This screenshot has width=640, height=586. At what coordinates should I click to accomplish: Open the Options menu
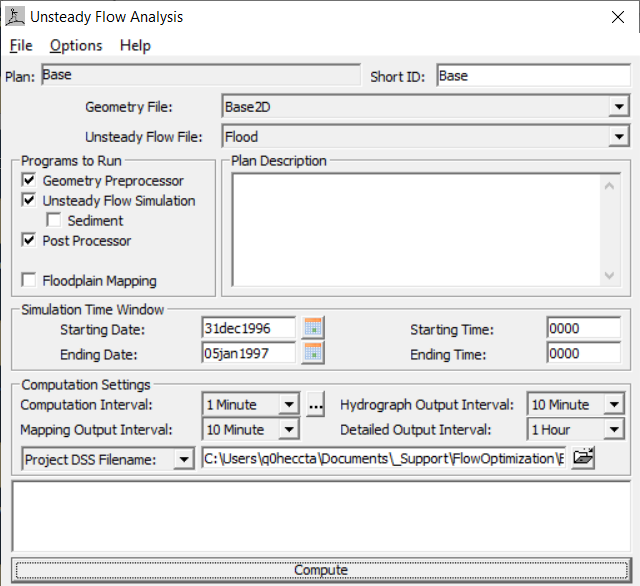76,45
